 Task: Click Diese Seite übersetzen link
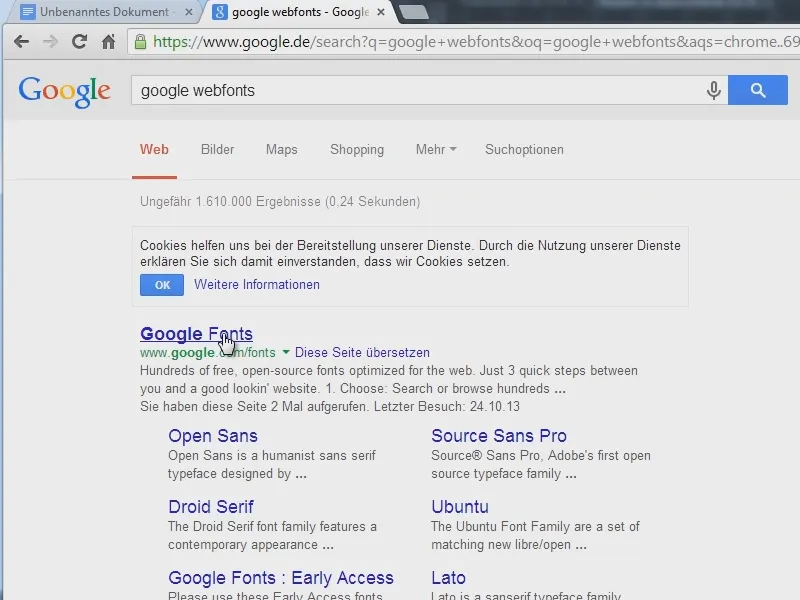tap(362, 353)
